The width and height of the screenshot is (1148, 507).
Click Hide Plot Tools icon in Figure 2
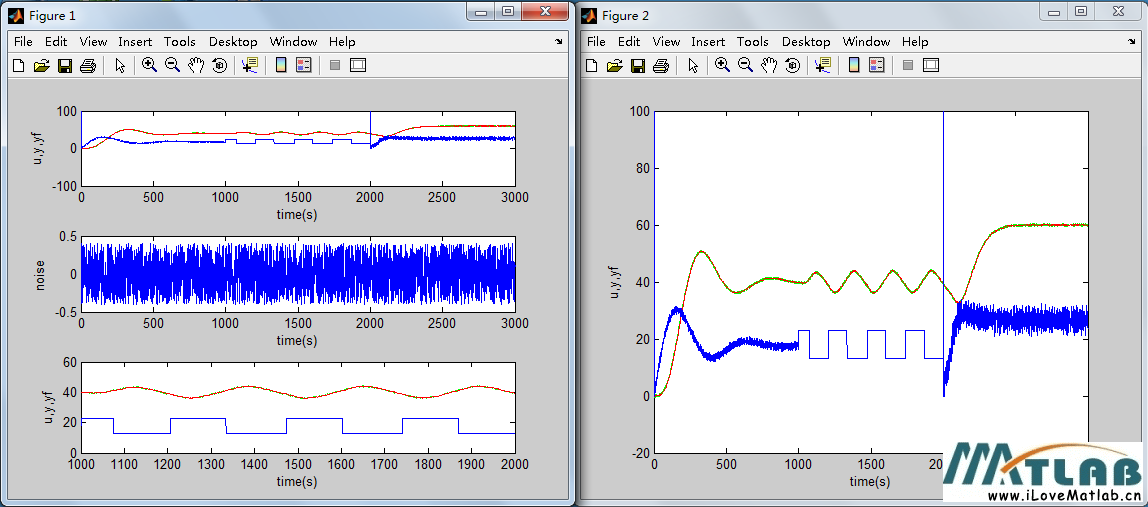(908, 66)
